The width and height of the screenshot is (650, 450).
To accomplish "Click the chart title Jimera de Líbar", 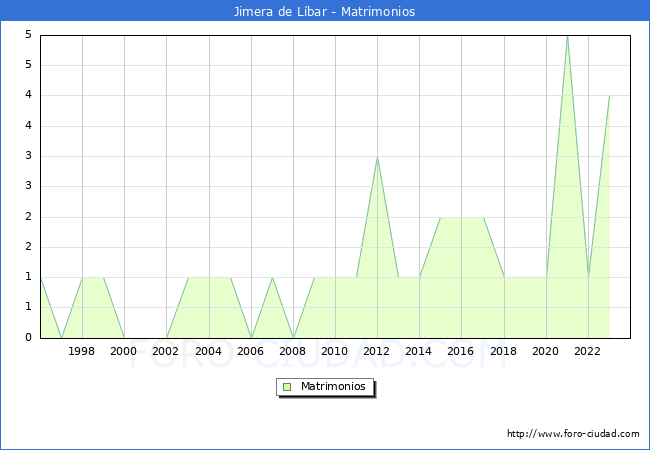I will tap(324, 11).
